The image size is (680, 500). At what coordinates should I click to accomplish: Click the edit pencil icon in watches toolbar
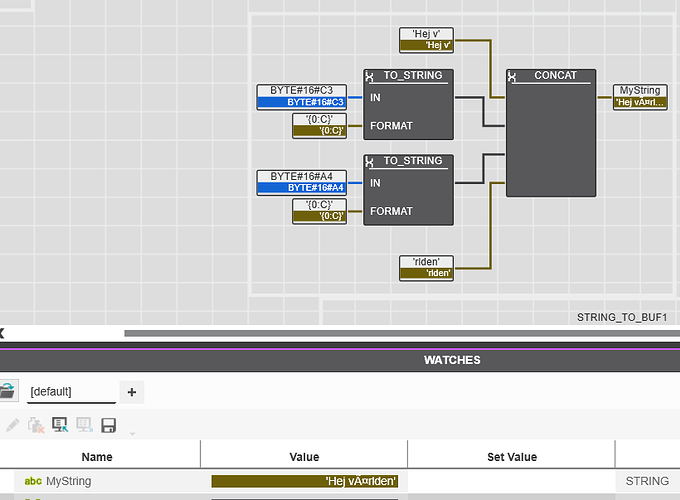coord(10,425)
